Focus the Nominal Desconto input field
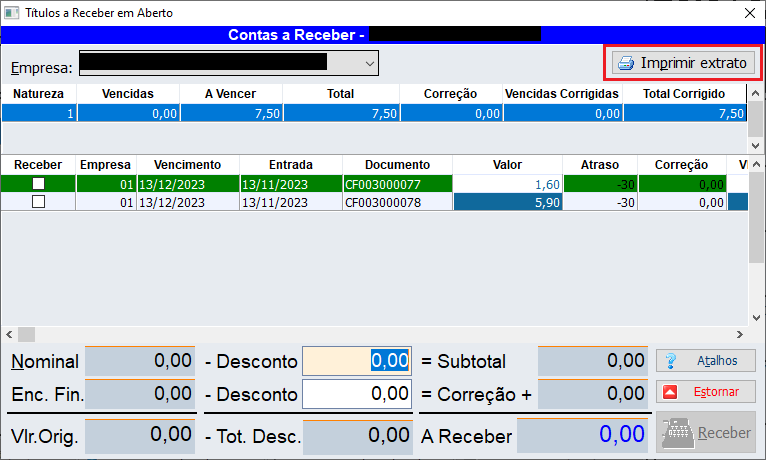 356,361
